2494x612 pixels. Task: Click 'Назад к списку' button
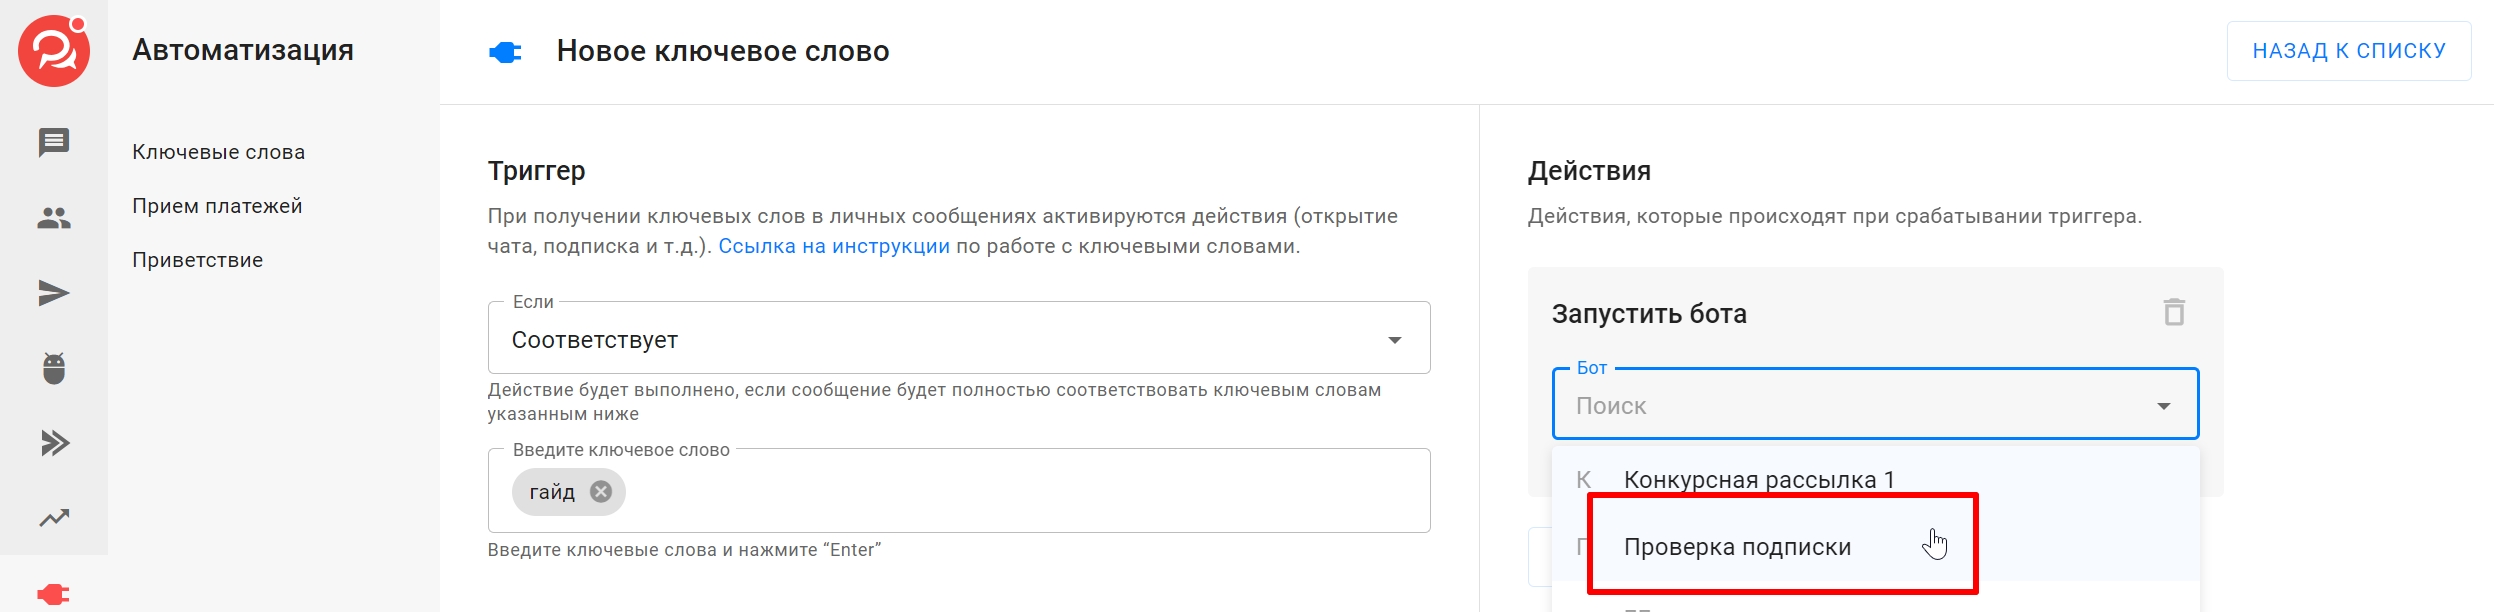2348,51
